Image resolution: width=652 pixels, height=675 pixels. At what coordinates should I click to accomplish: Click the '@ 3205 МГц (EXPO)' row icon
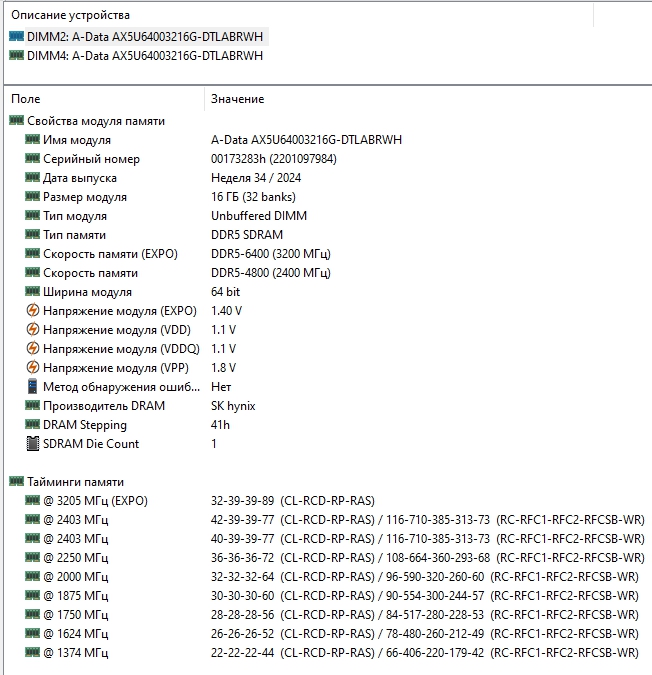32,500
